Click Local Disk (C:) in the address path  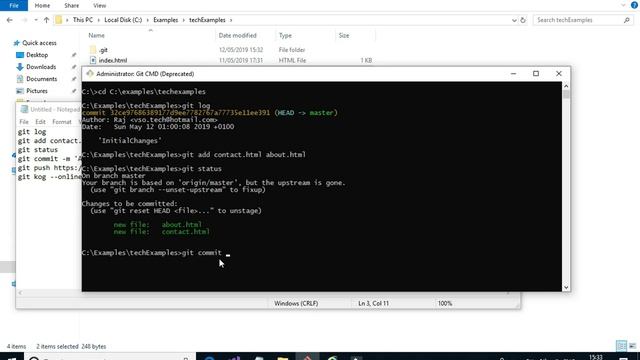pos(123,20)
